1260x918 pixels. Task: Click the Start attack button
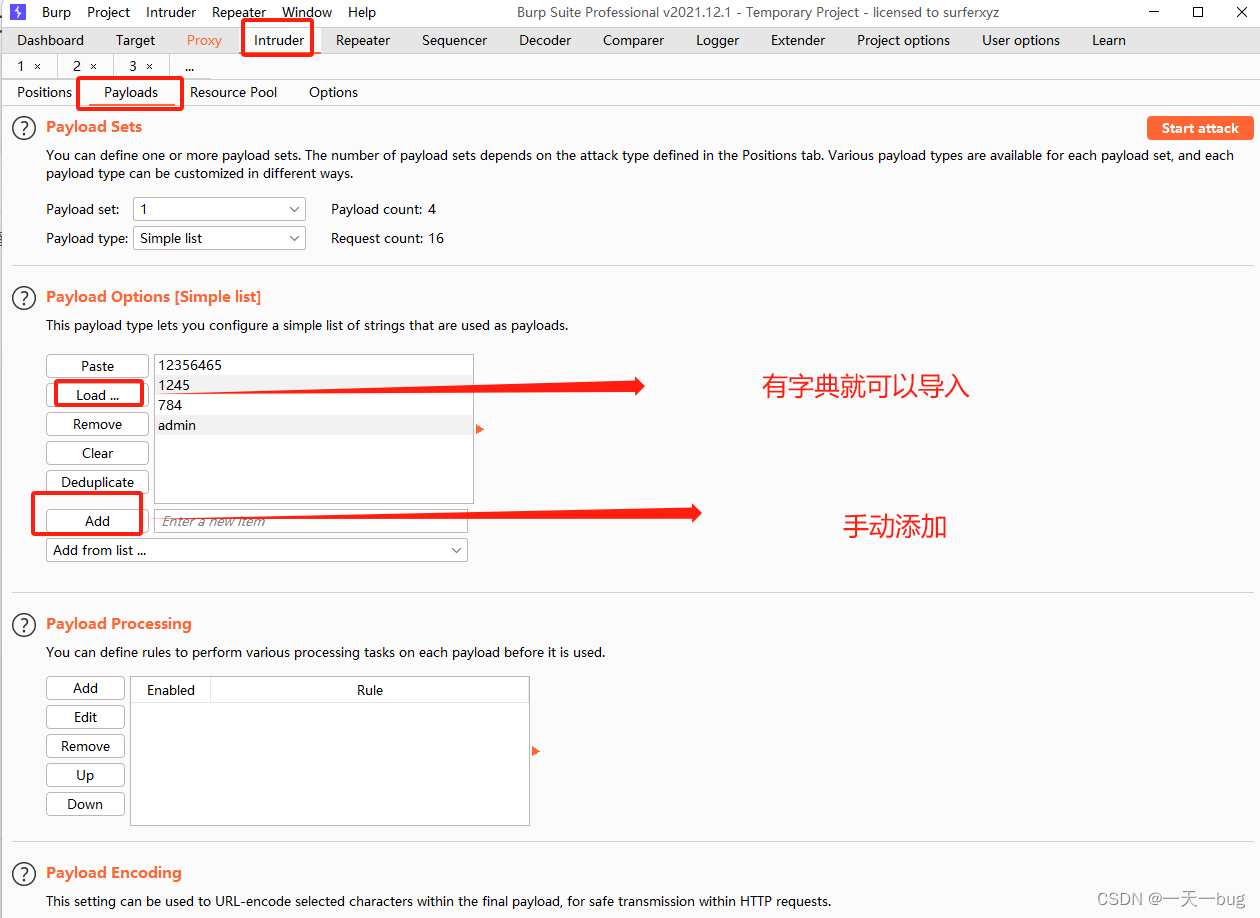click(x=1200, y=128)
